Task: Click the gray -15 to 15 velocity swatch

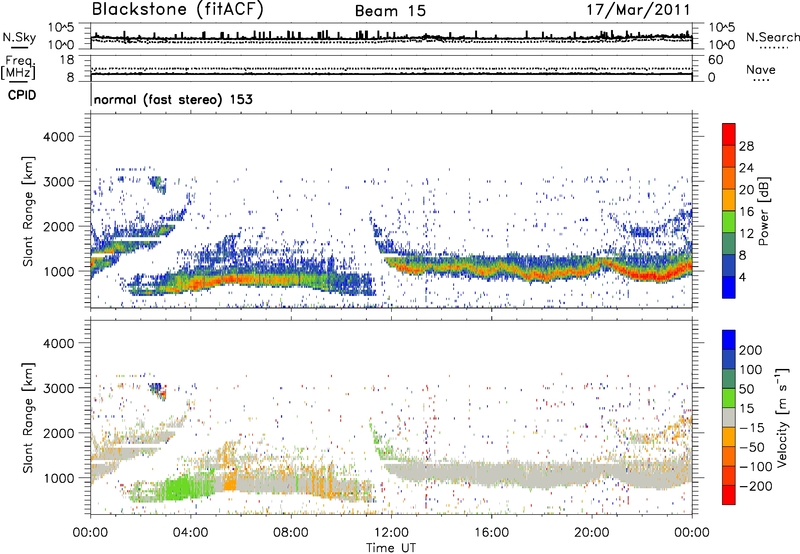Action: [x=729, y=417]
